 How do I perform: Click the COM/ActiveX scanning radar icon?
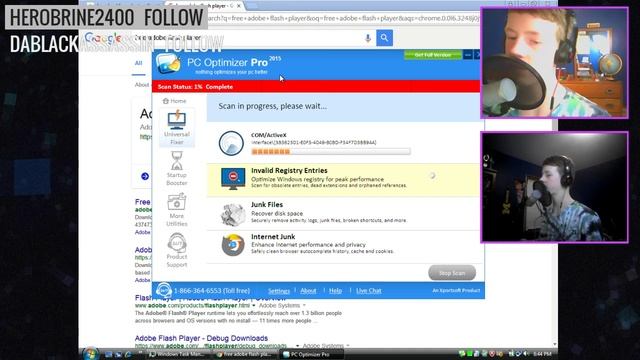tap(231, 143)
